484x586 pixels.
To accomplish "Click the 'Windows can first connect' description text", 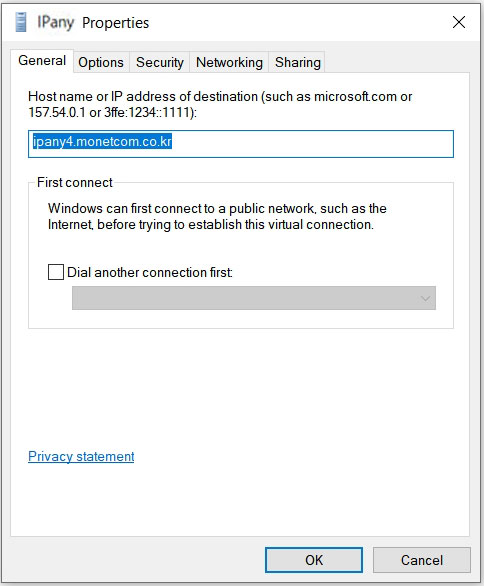I will click(217, 216).
